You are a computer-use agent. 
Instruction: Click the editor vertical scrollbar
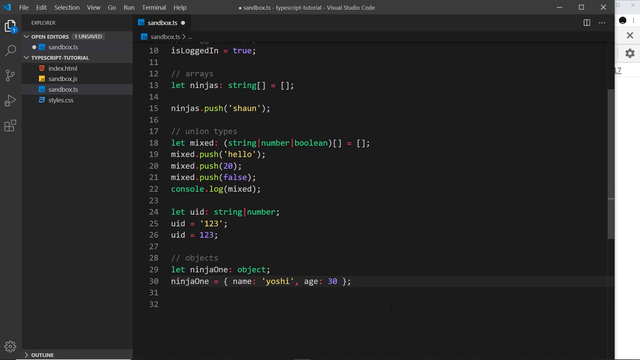coord(611,163)
